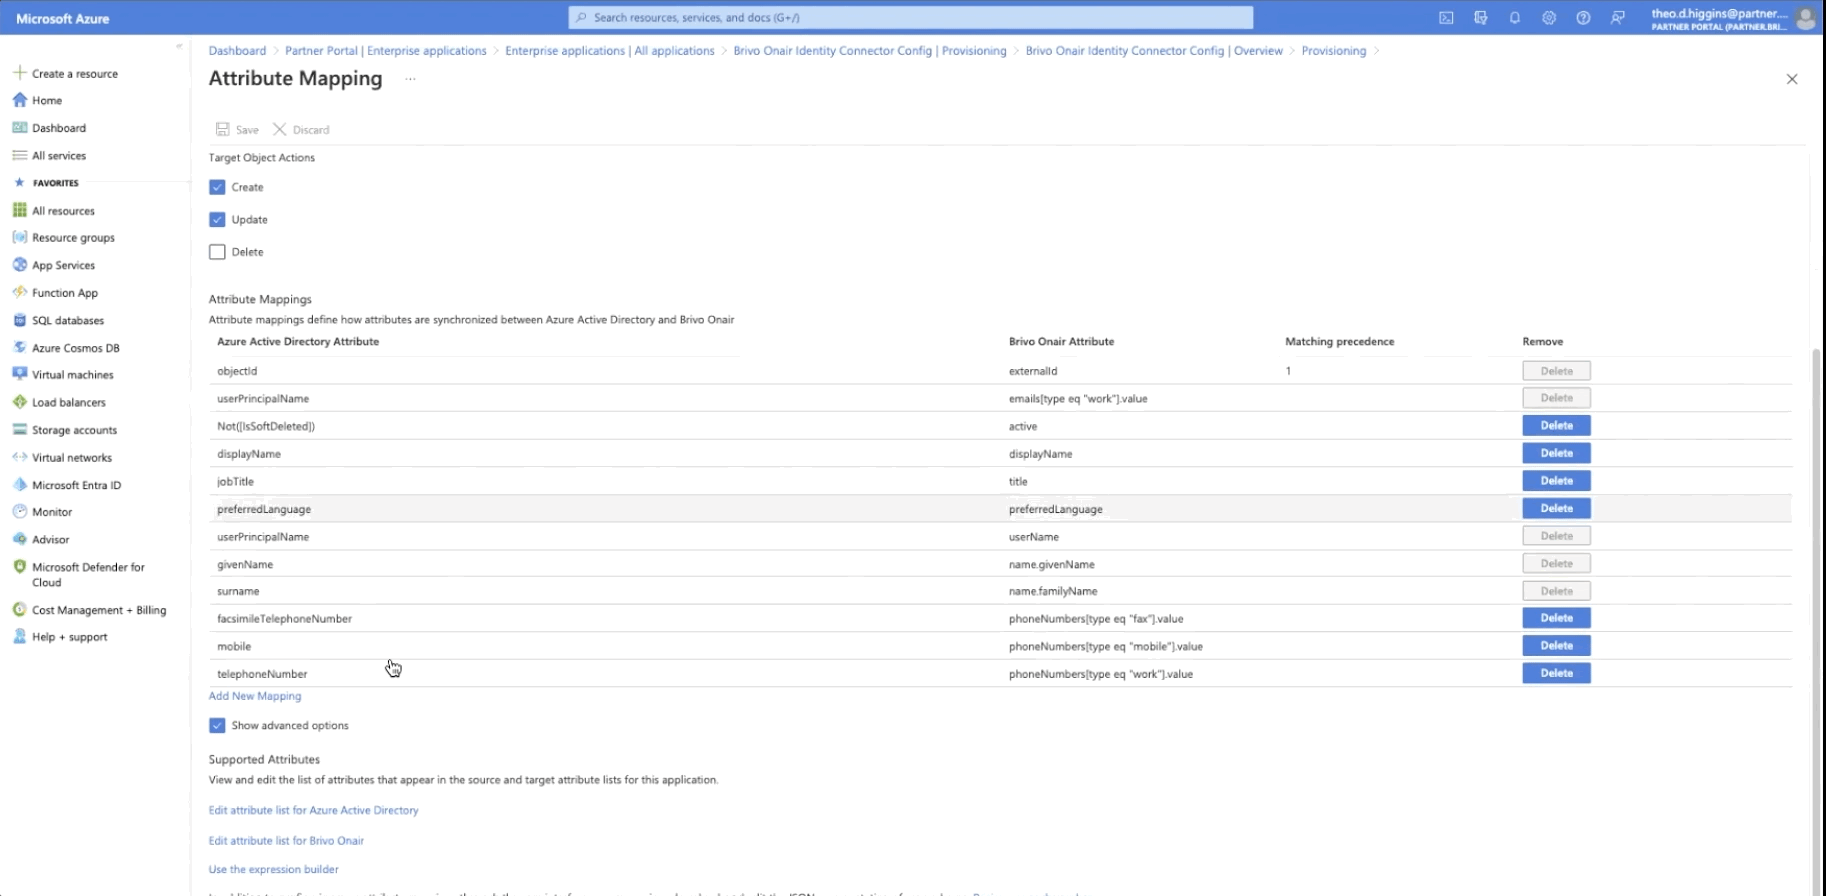Click the Dashboard icon in sidebar
1826x896 pixels.
pos(19,128)
